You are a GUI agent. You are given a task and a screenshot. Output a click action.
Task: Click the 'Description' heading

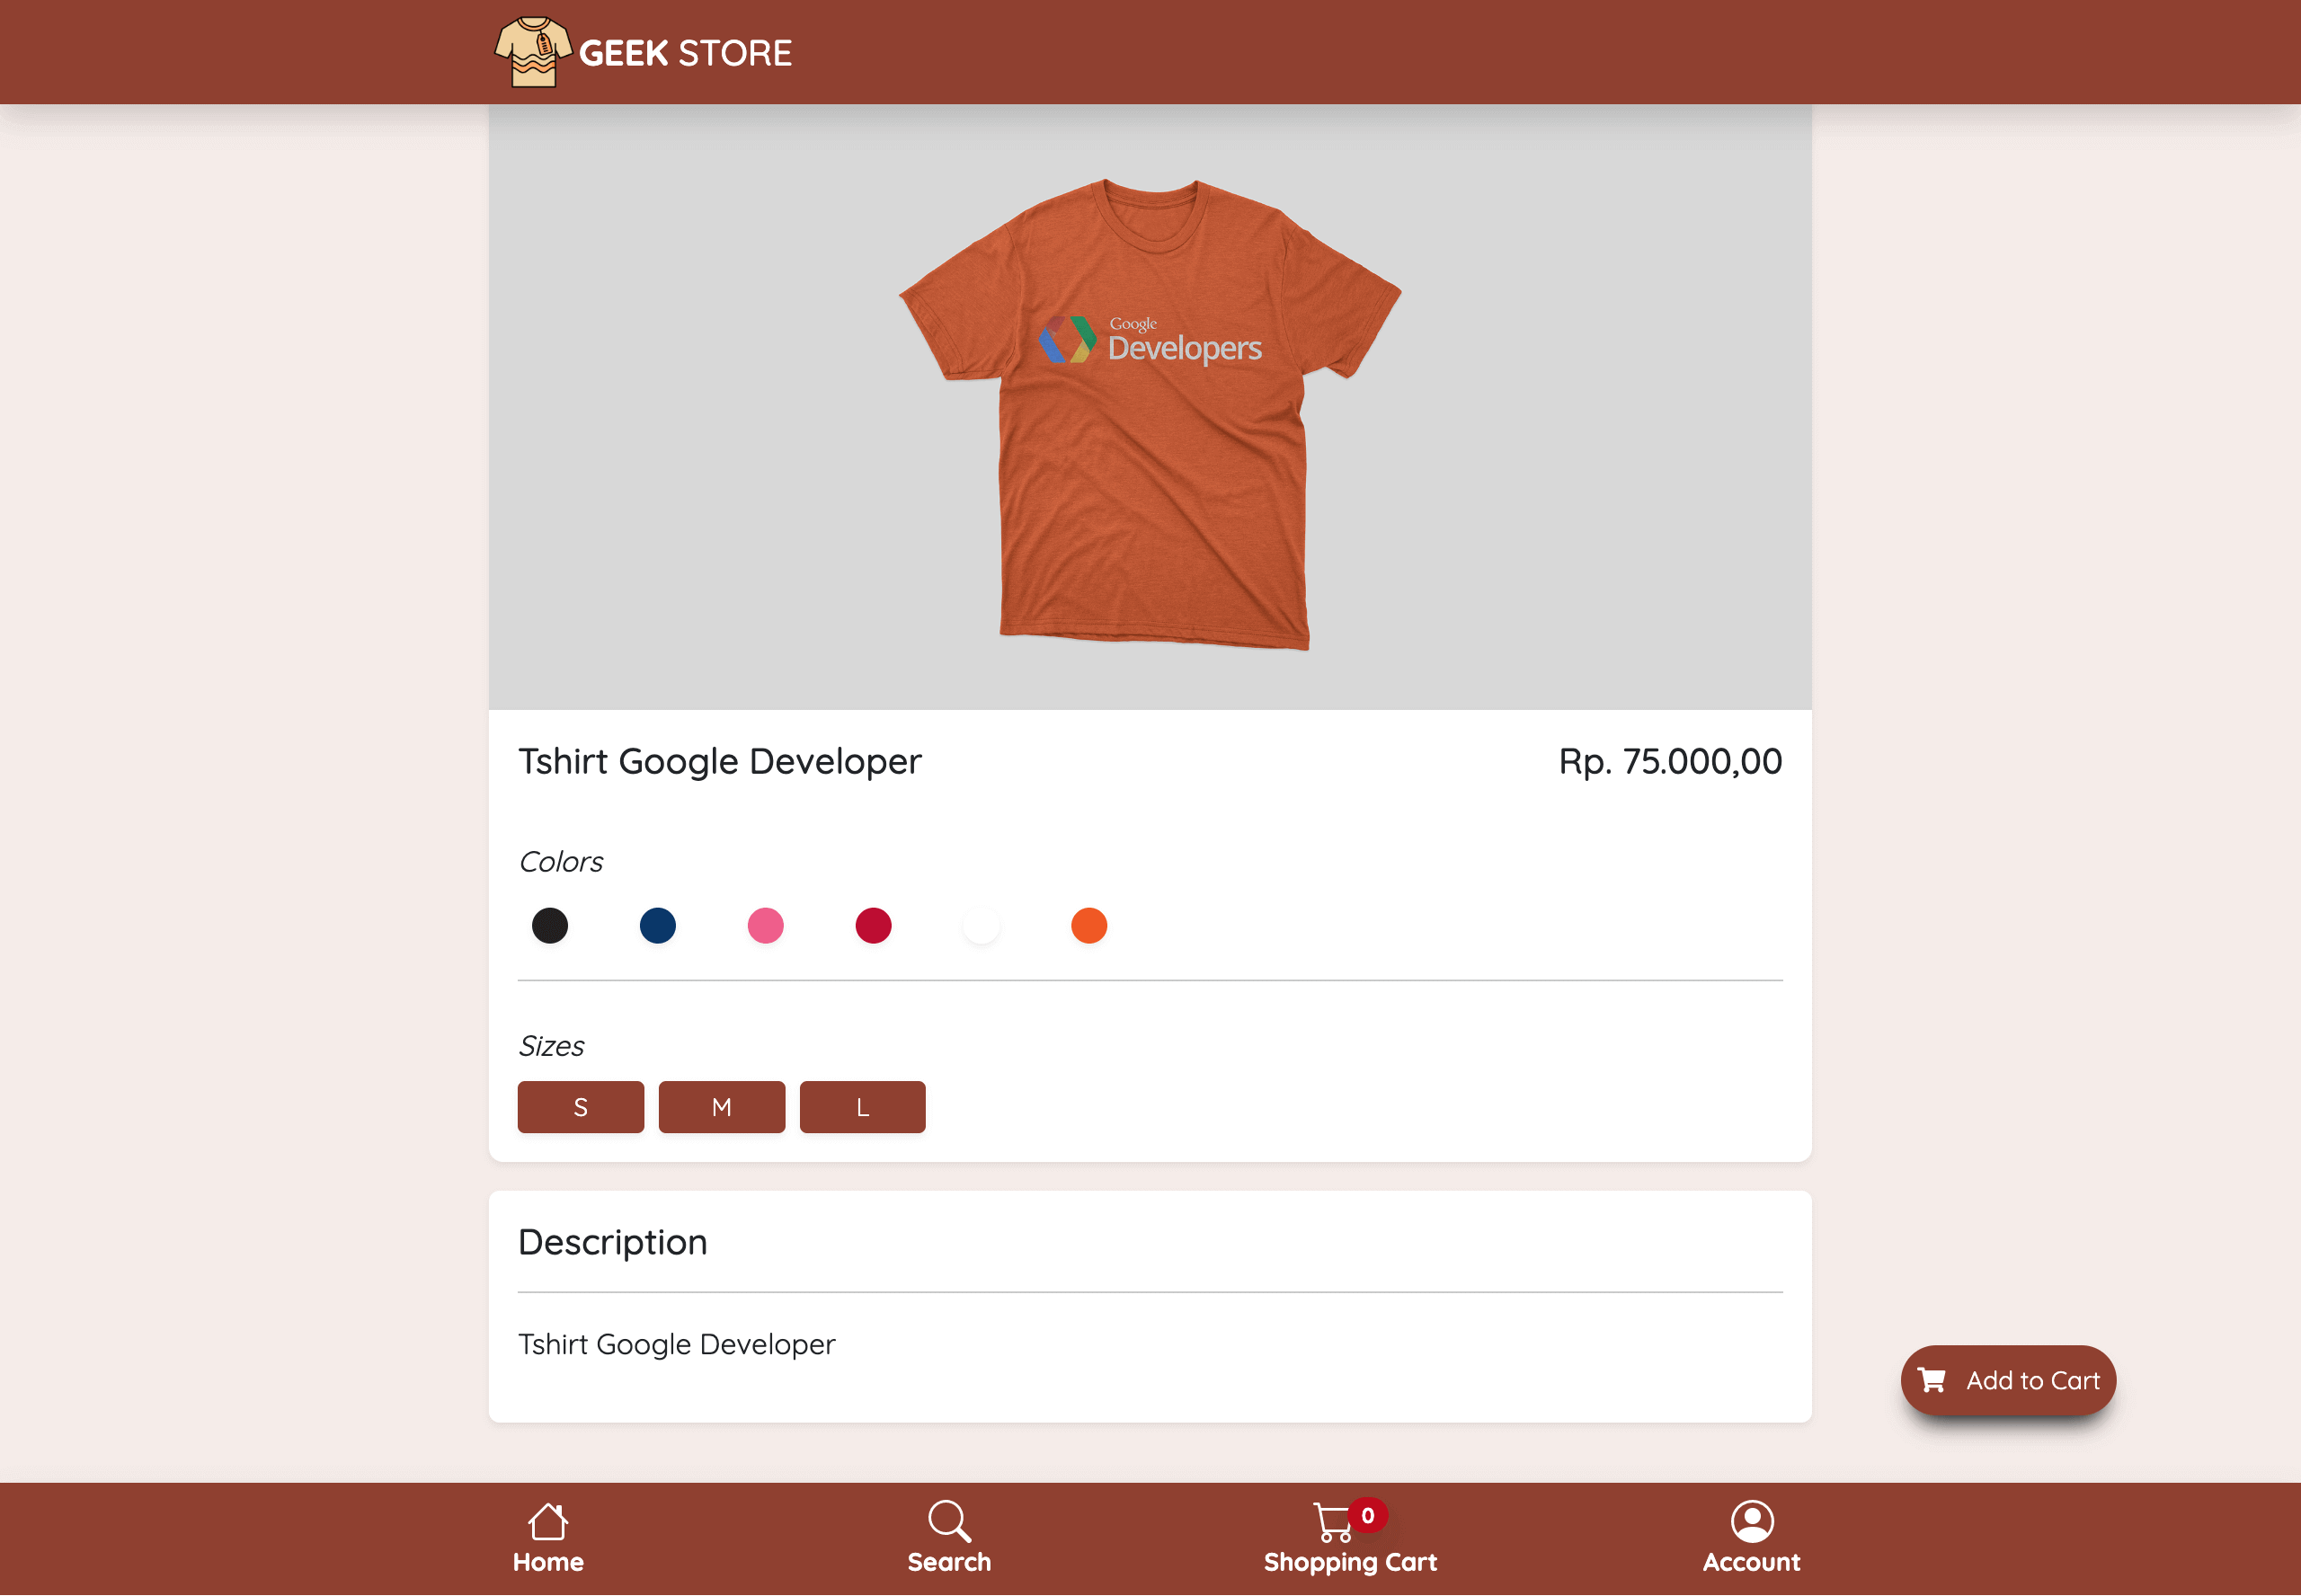coord(613,1243)
